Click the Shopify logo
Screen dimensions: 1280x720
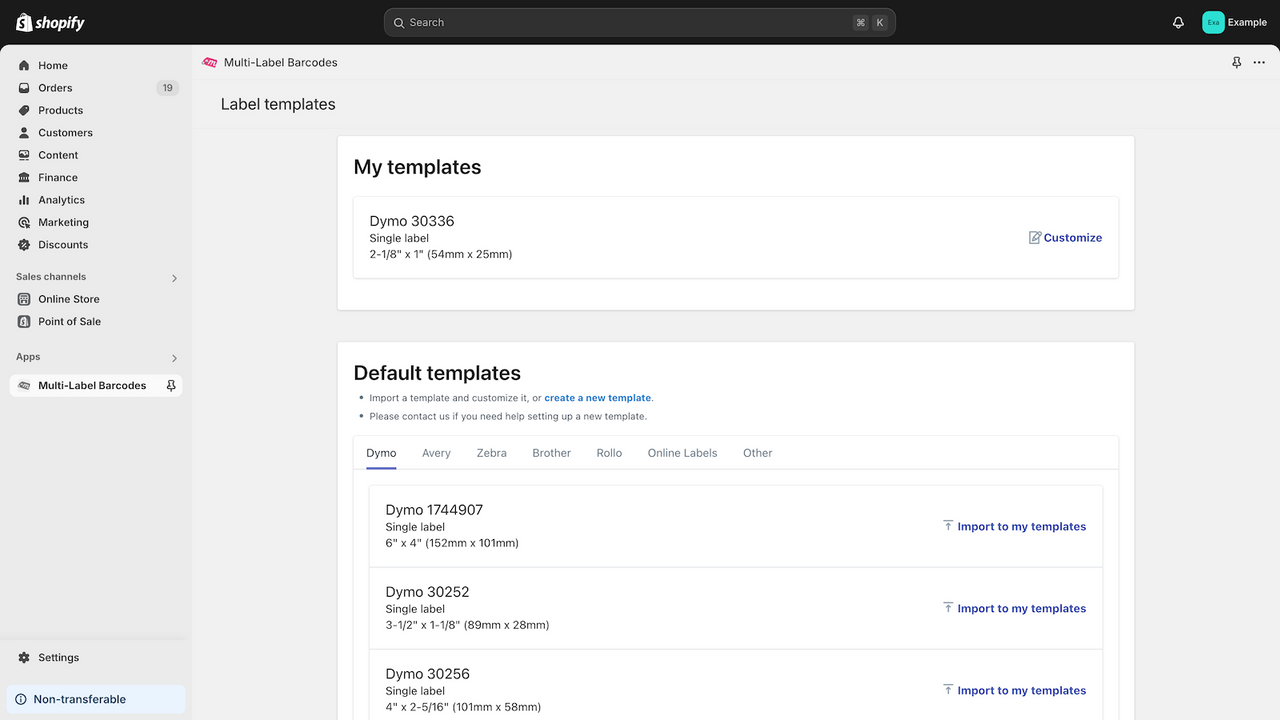[x=50, y=22]
